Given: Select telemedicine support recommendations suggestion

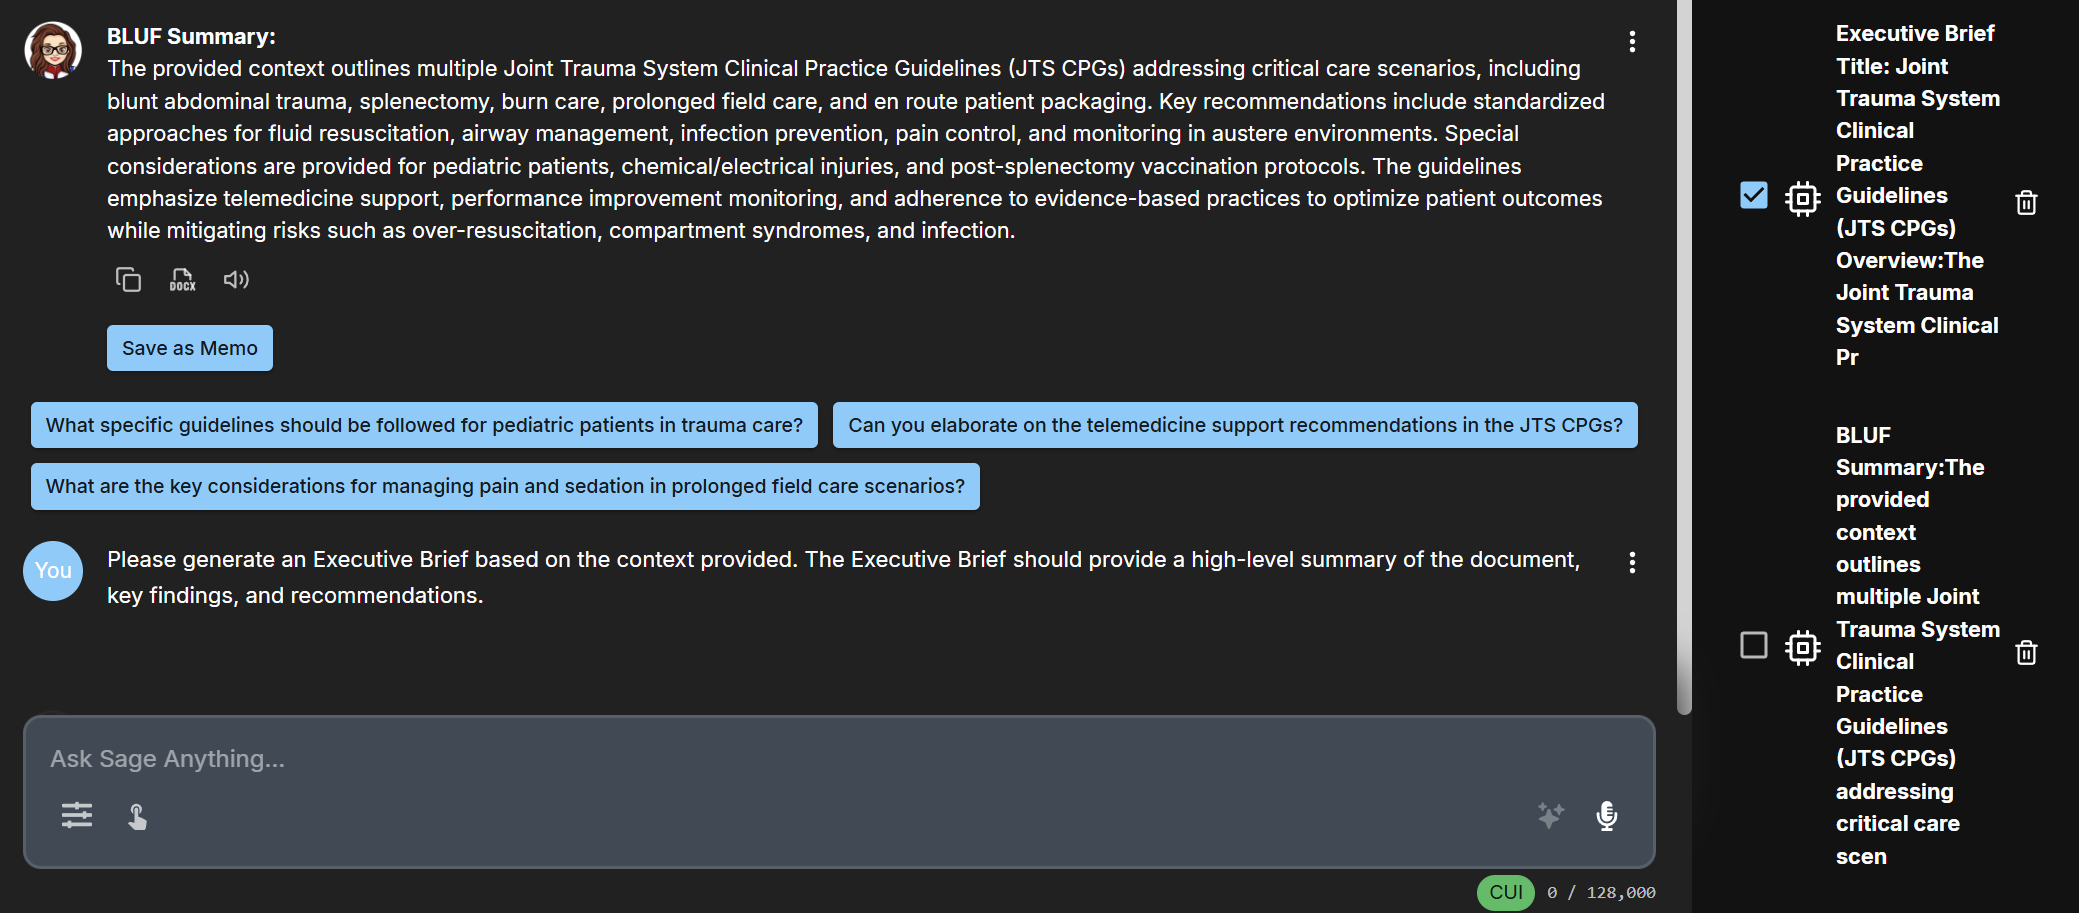Looking at the screenshot, I should coord(1235,425).
